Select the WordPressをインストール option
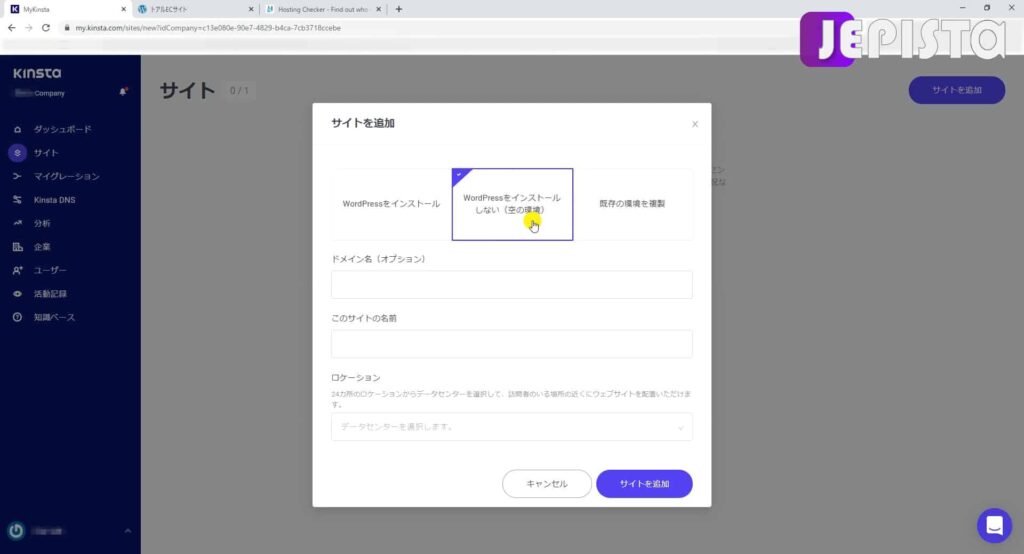1024x554 pixels. [391, 204]
